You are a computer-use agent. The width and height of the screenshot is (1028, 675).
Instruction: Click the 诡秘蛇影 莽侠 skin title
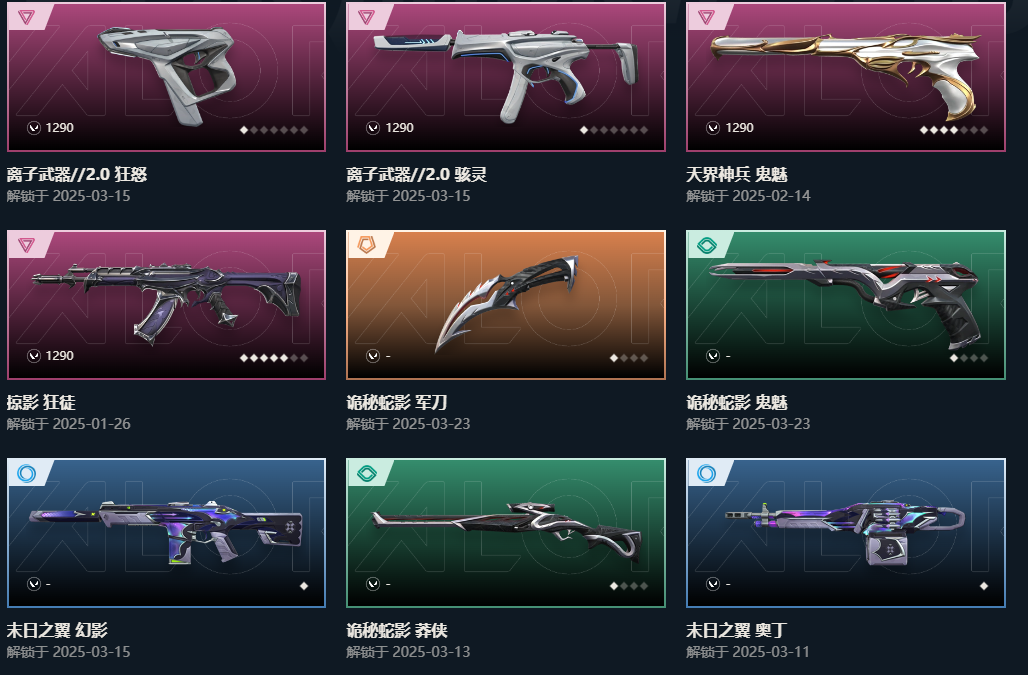coord(397,630)
